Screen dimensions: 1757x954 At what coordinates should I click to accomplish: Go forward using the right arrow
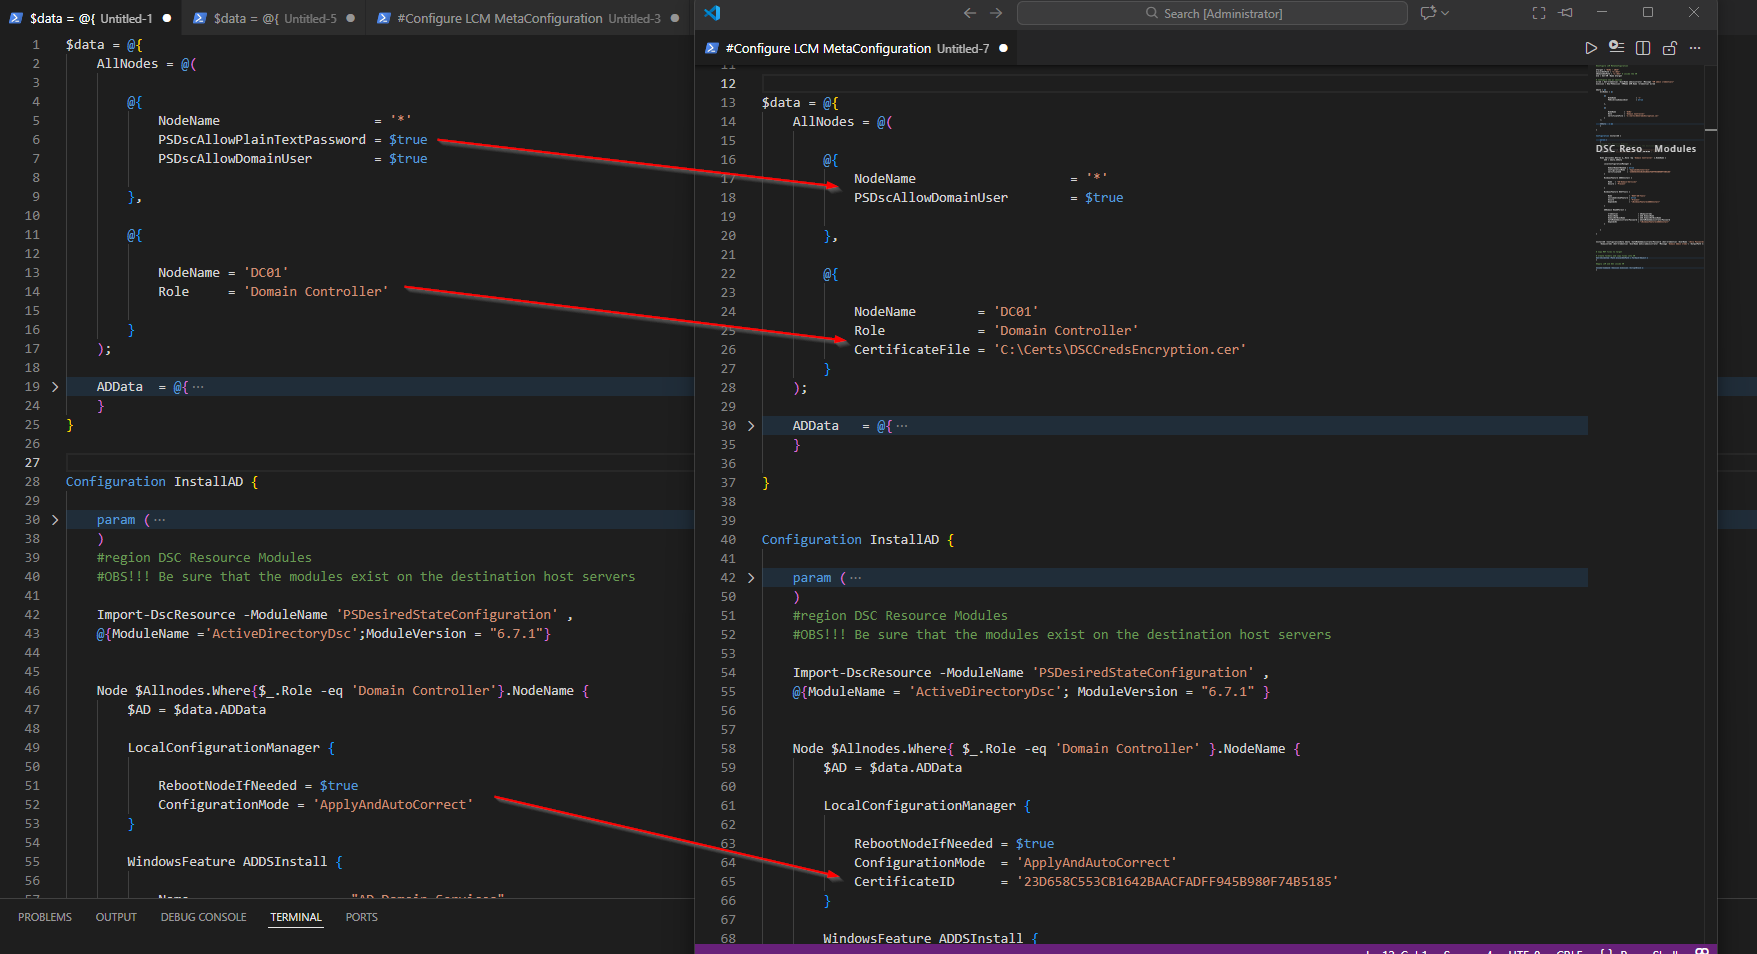(x=996, y=13)
